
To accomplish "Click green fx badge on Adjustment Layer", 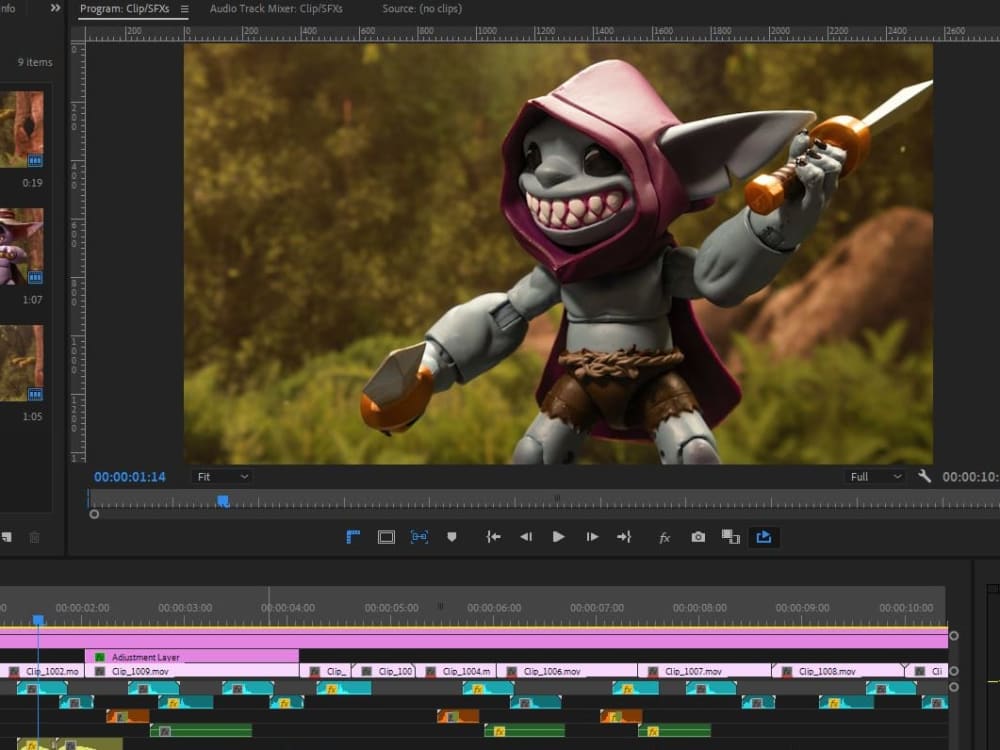I will click(x=99, y=657).
